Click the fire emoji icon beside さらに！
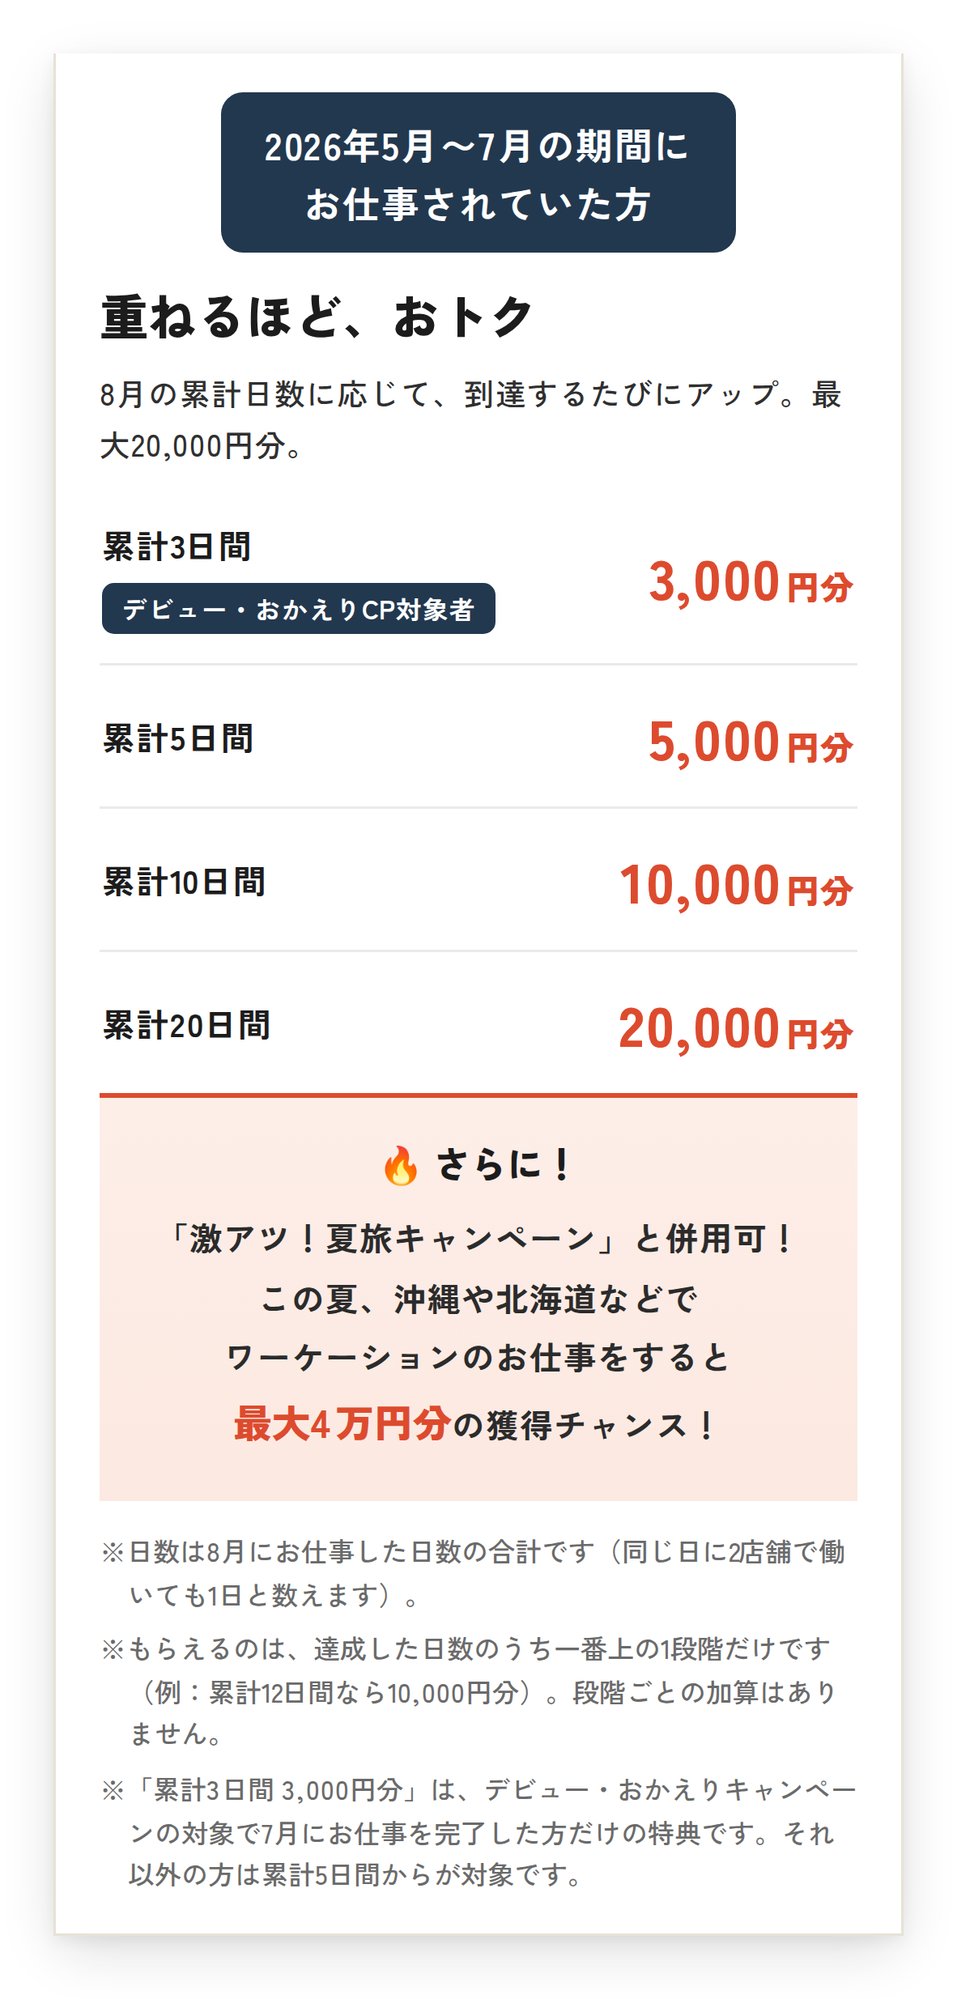This screenshot has width=957, height=1999. click(401, 1165)
